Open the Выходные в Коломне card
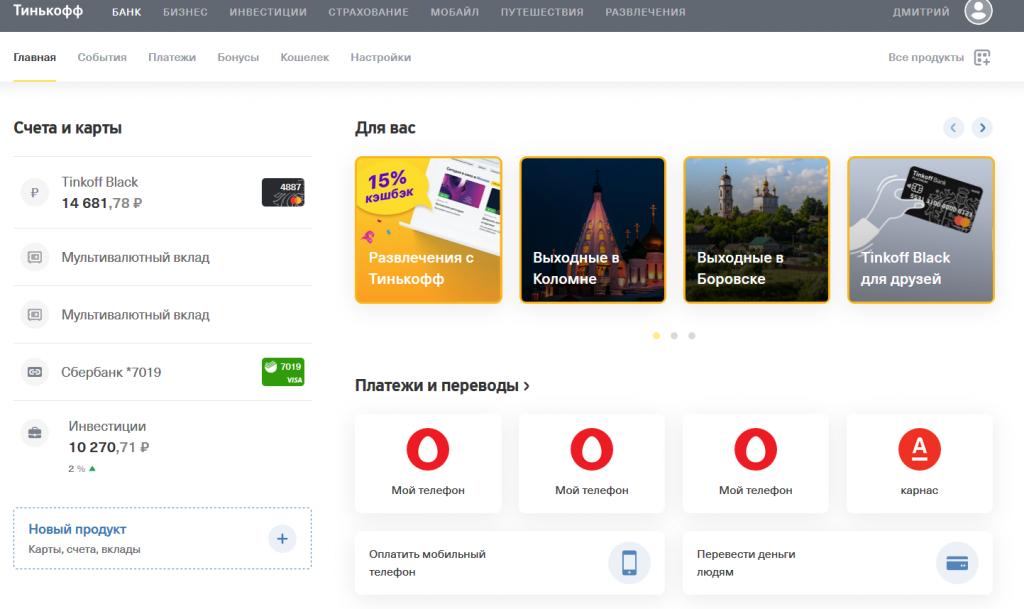Screen dimensions: 1024x609 592,230
